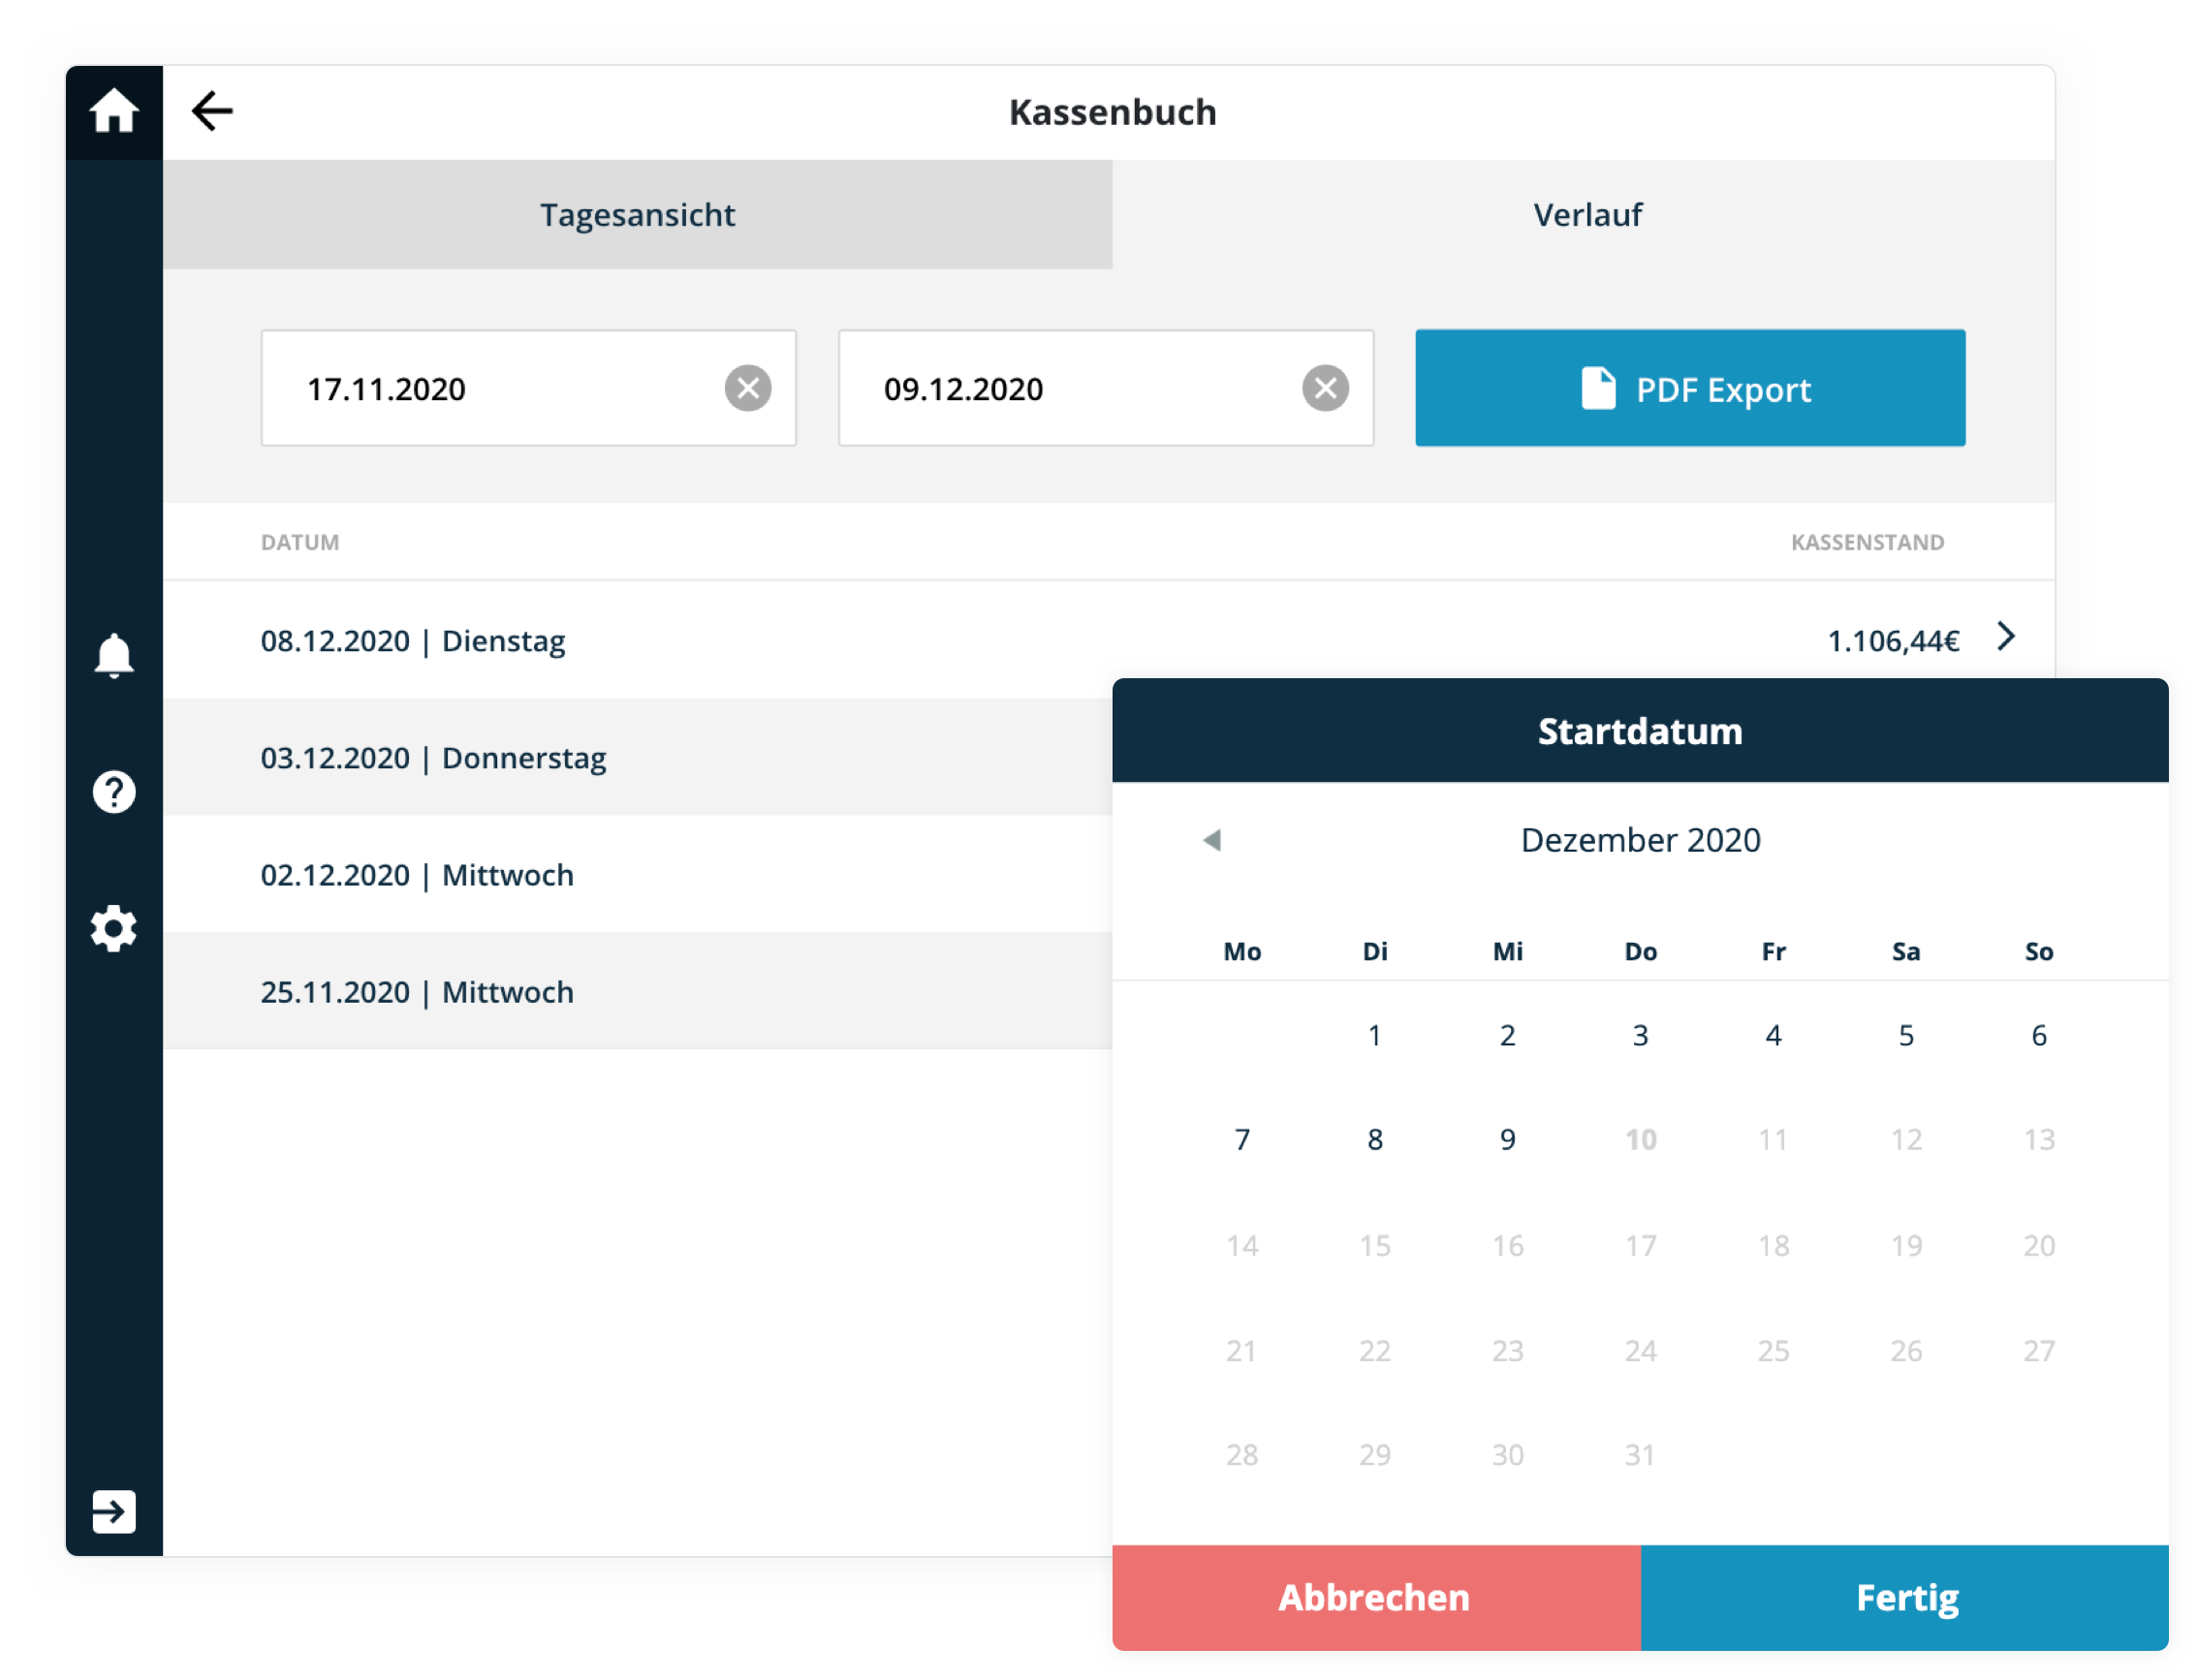Click the PDF Export button
Screen dimensions: 2198x1680
point(1690,388)
